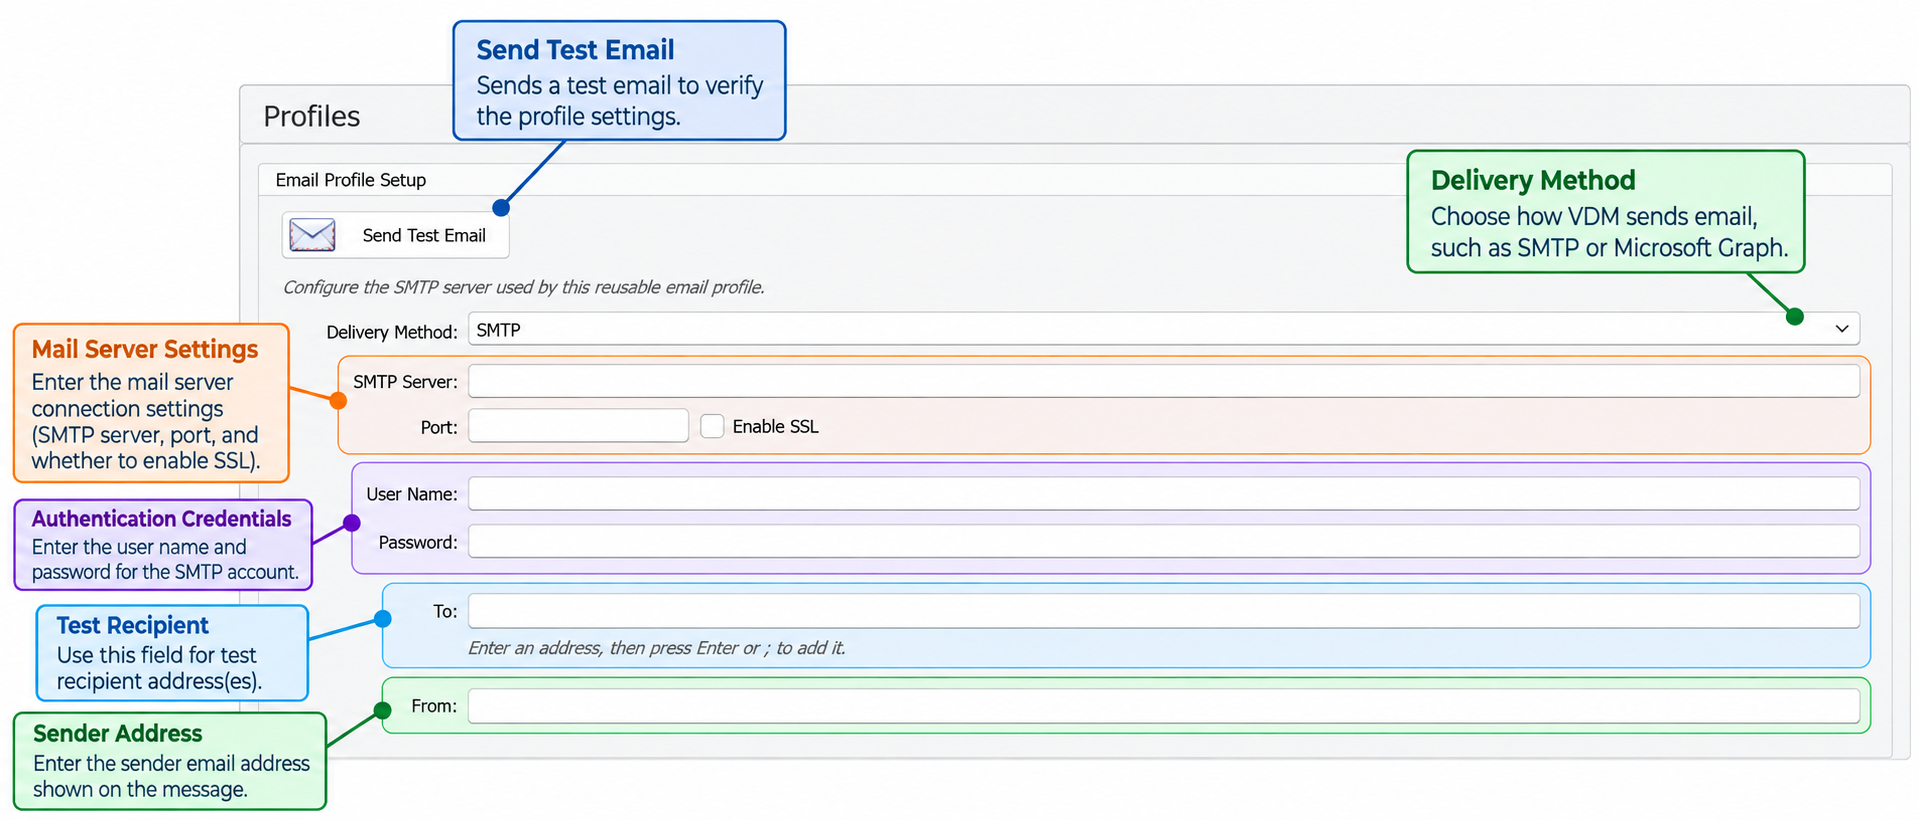Click the Enable SSL label text
Viewport: 1919px width, 820px height.
click(775, 427)
